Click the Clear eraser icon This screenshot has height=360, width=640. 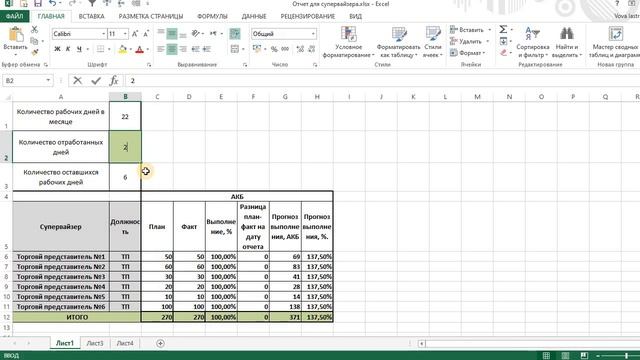[503, 53]
